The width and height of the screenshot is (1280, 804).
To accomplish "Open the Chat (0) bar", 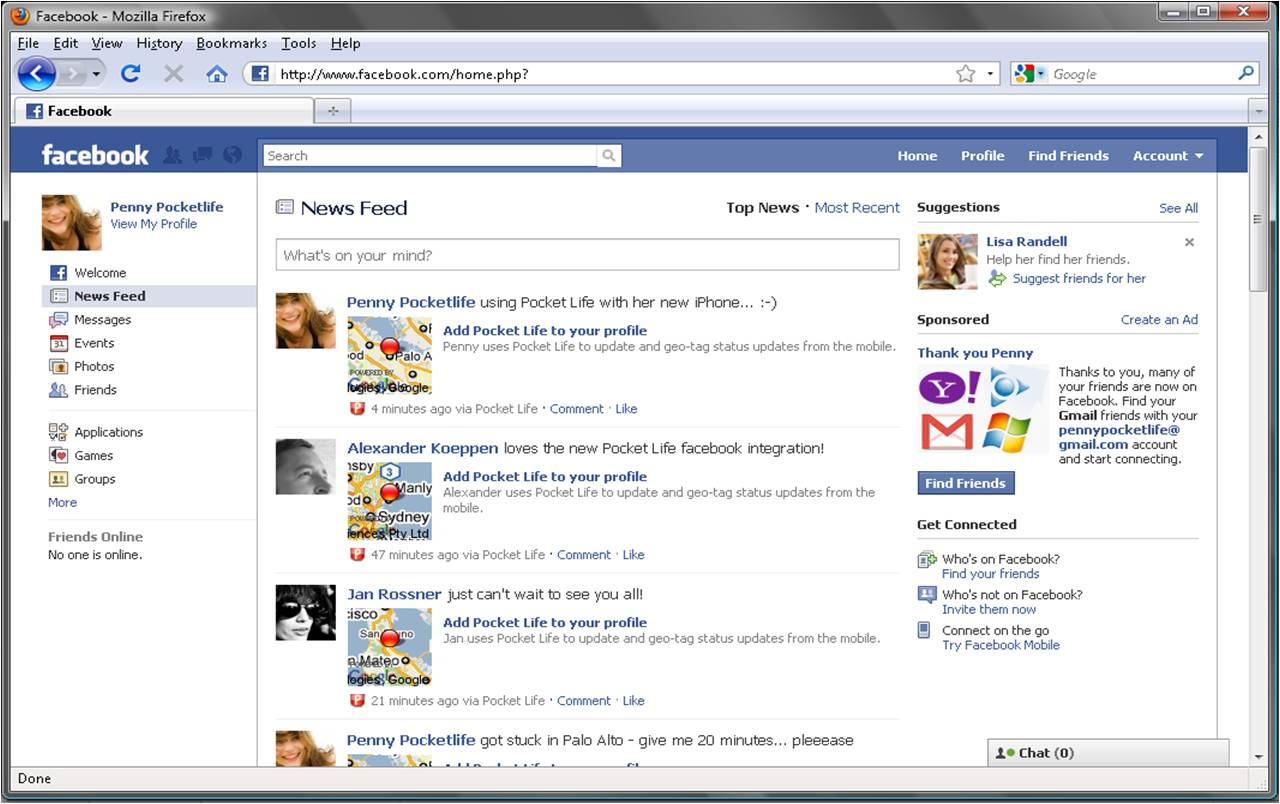I will click(1107, 753).
